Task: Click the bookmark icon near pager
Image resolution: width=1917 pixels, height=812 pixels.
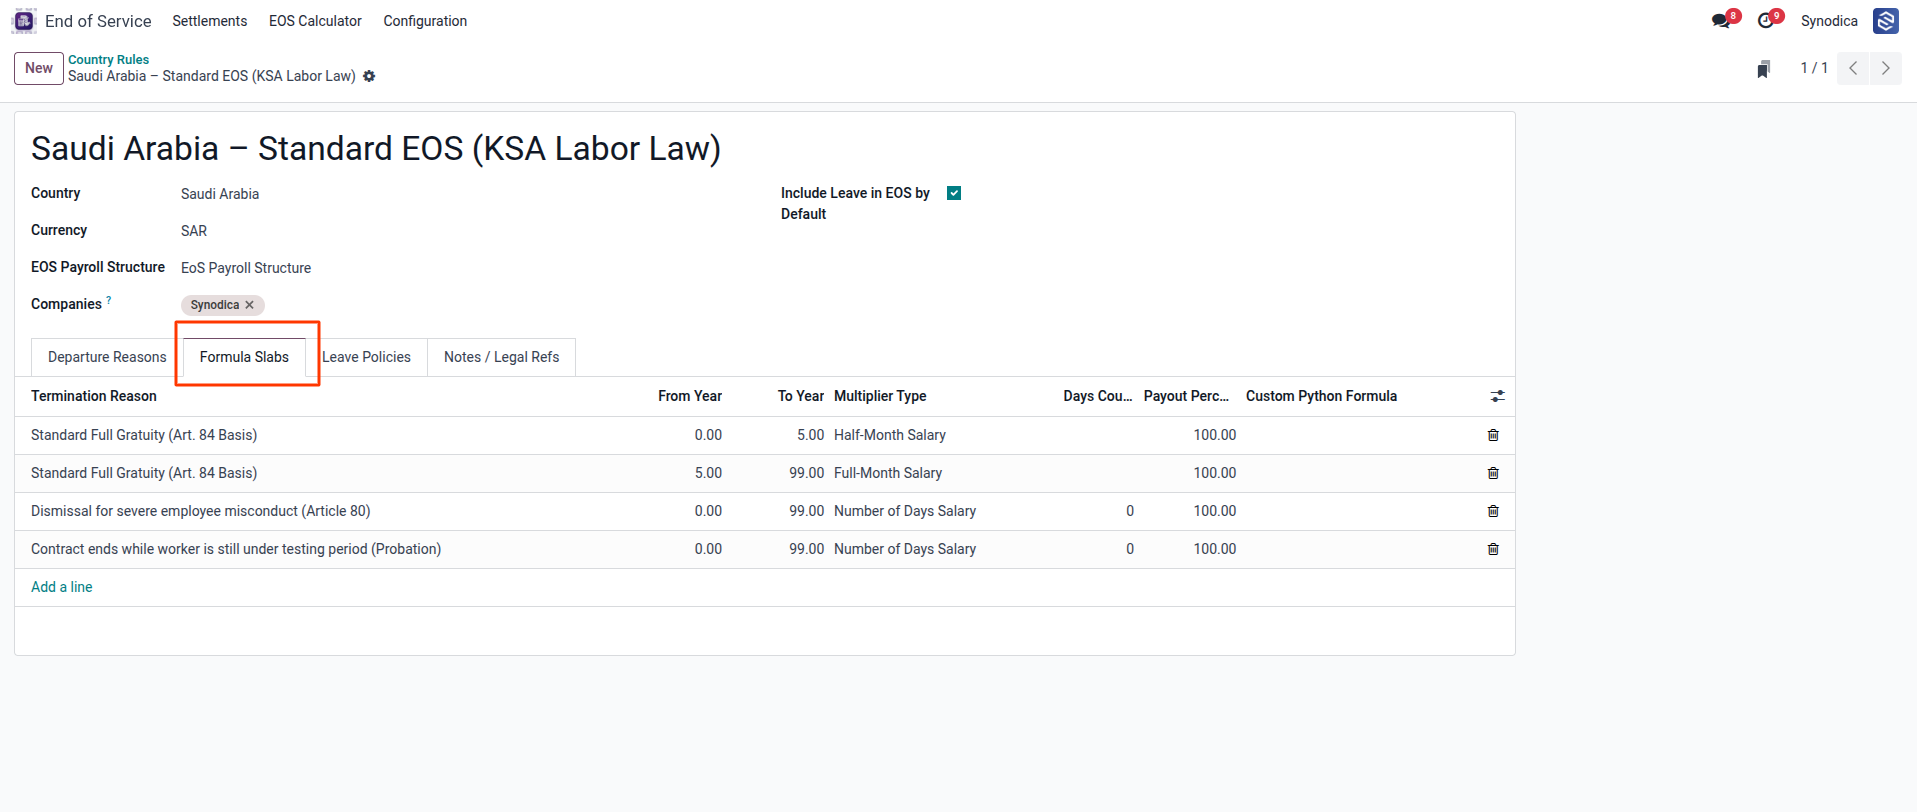Action: point(1764,68)
